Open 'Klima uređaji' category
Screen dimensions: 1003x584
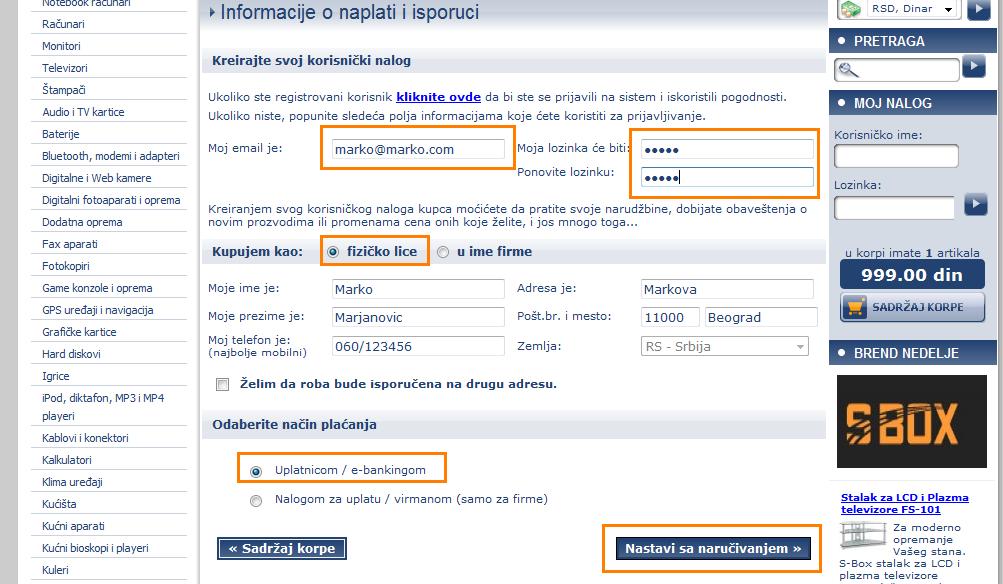click(72, 482)
